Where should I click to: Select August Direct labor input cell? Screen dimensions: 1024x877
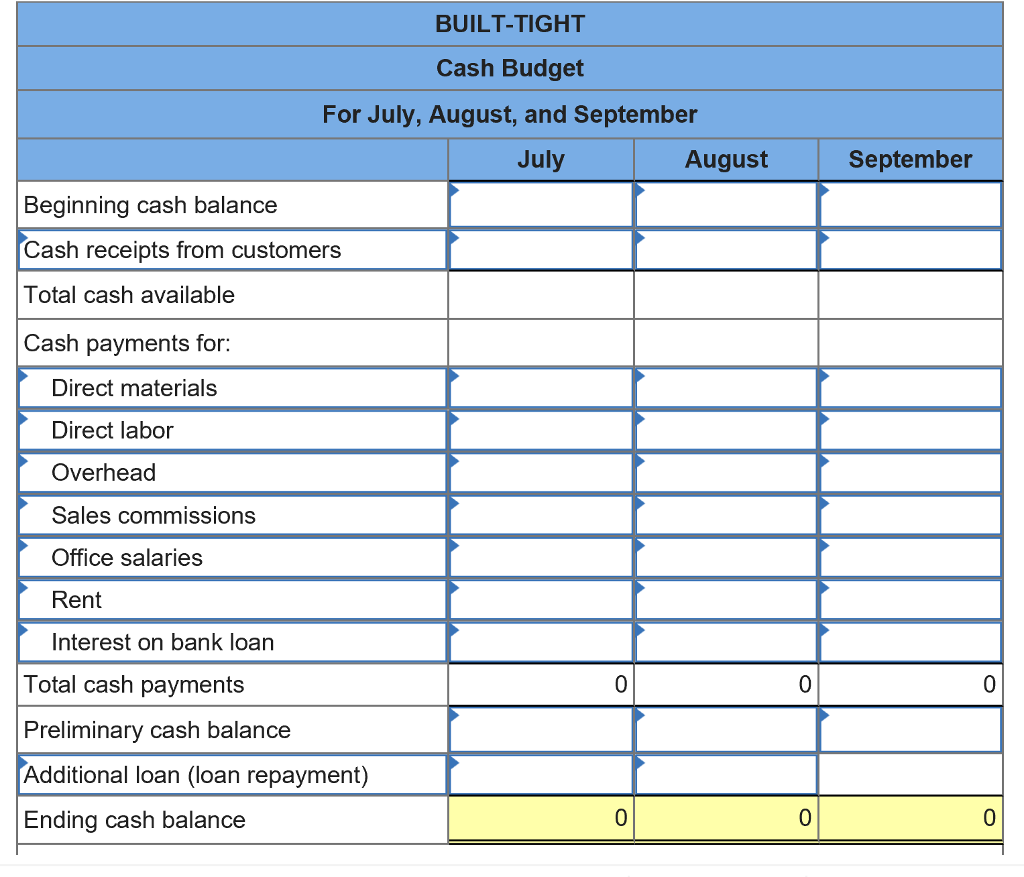tap(726, 430)
